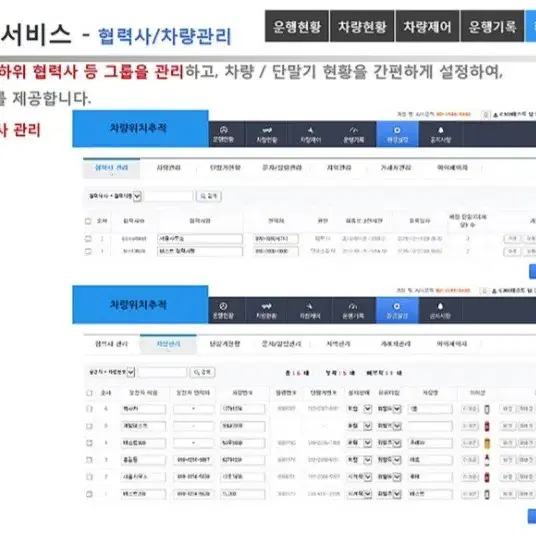
Task: Click the 서울사무소 partner name input field
Action: coord(200,239)
